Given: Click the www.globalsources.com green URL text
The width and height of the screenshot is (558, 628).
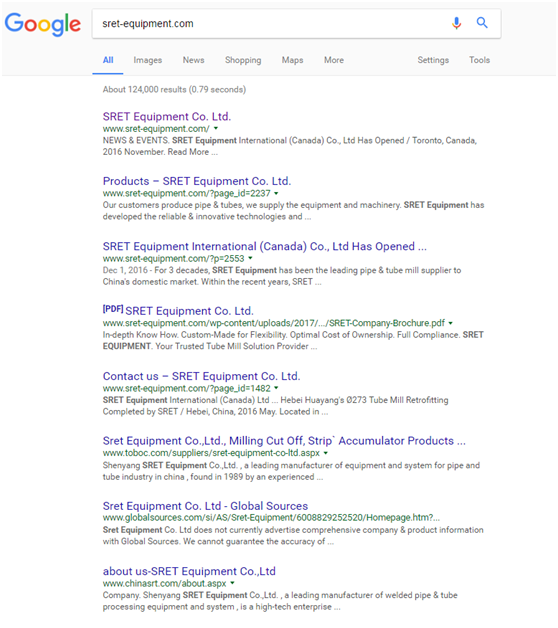Looking at the screenshot, I should click(271, 518).
